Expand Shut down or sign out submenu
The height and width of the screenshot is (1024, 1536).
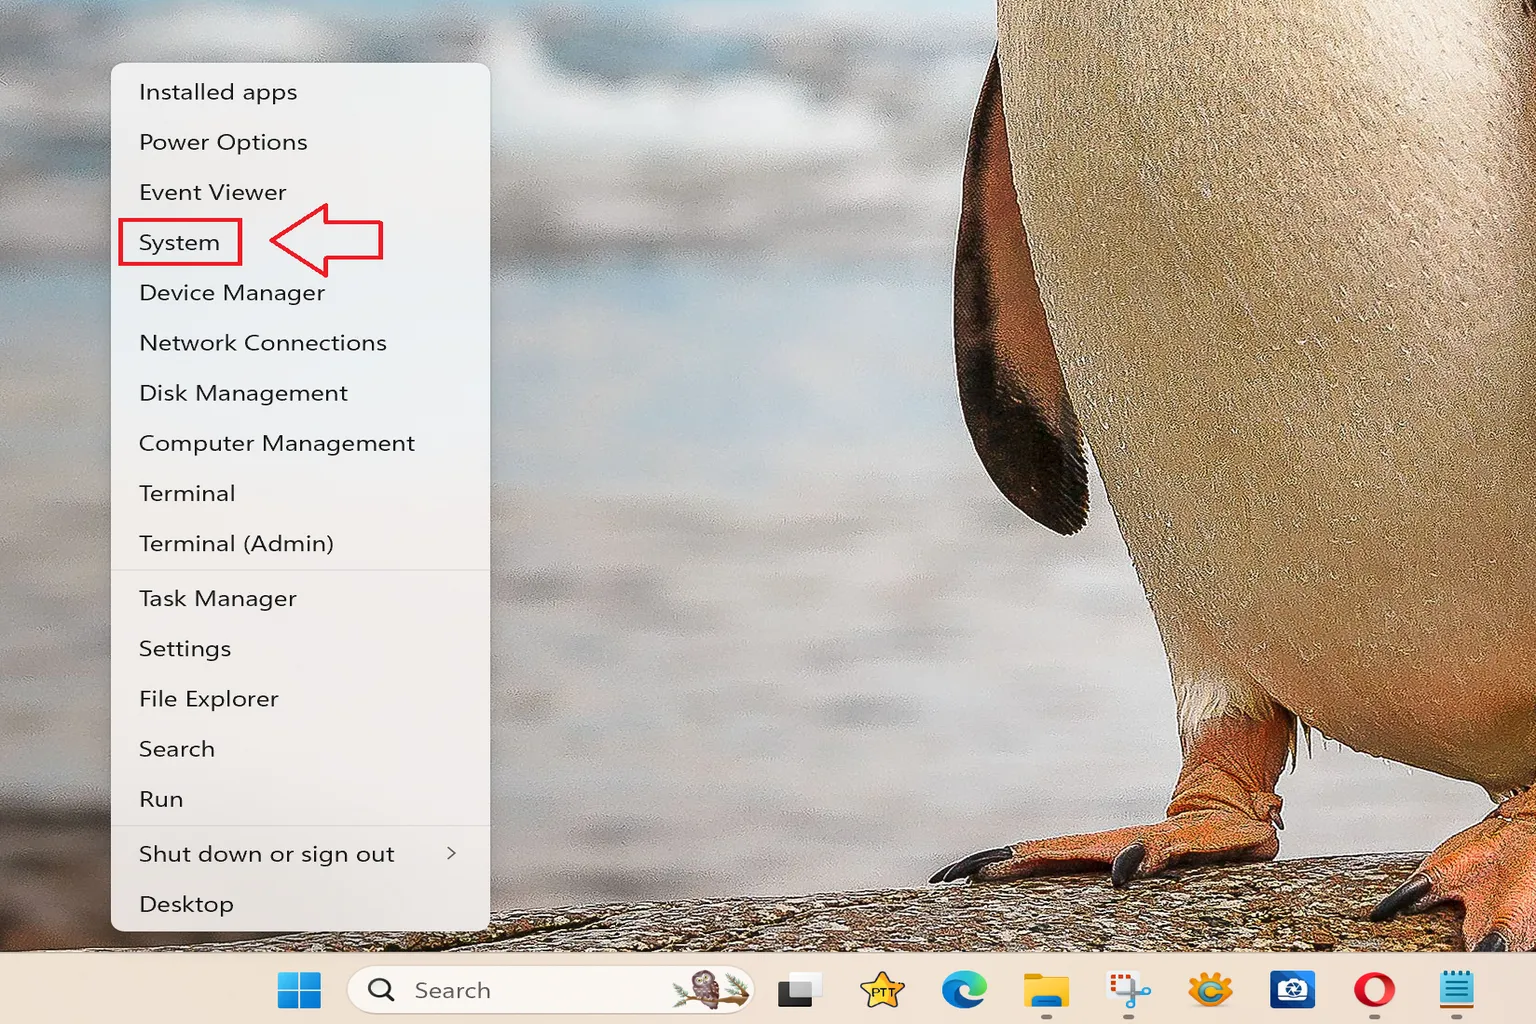(x=300, y=854)
